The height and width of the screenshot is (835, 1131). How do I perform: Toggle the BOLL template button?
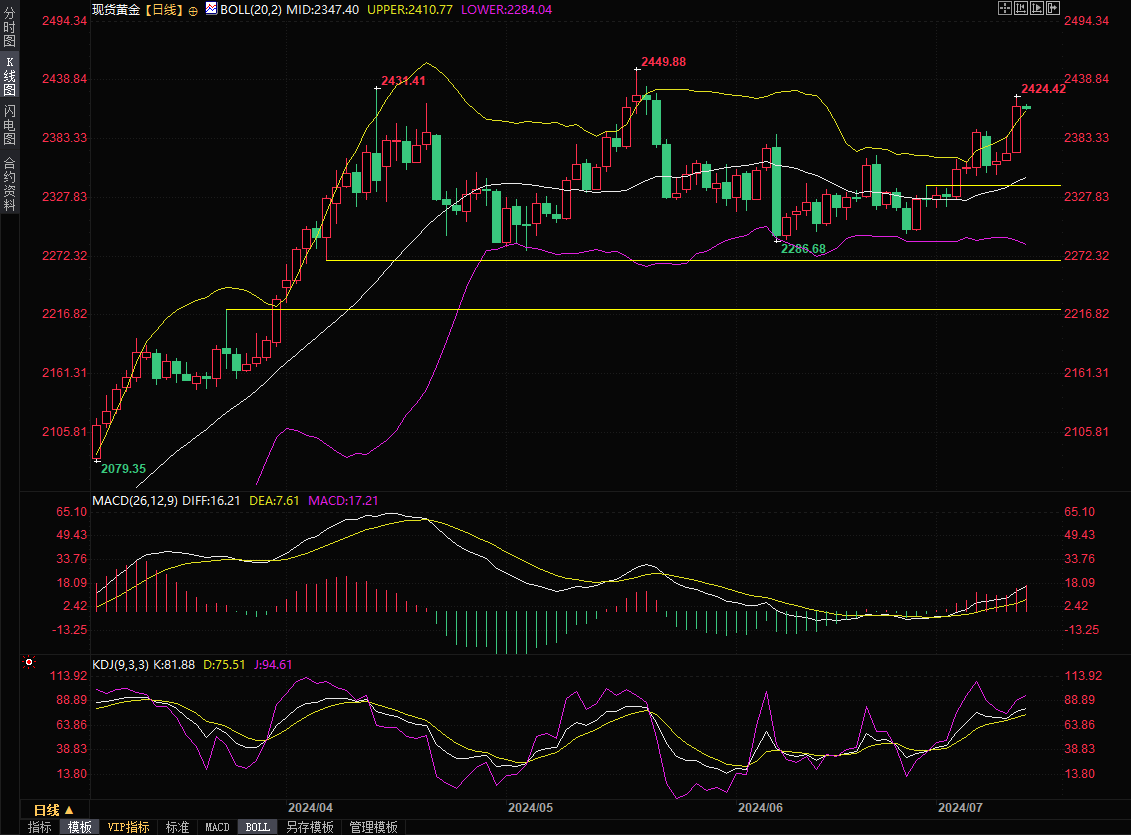point(257,827)
